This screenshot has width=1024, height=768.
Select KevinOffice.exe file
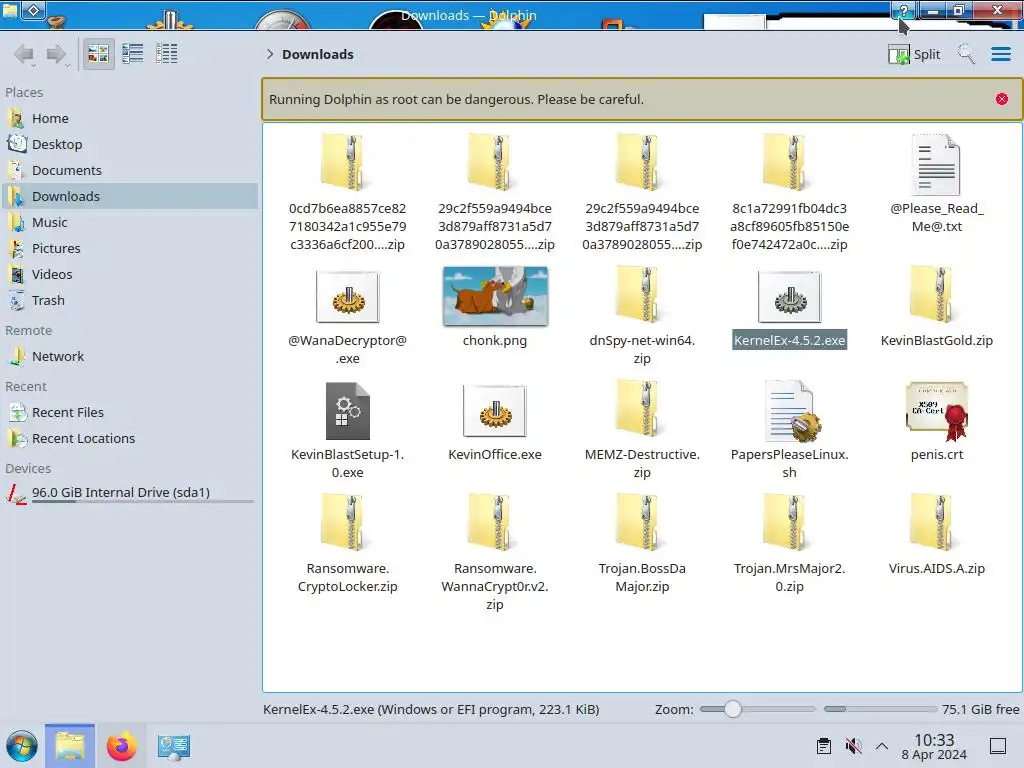(x=494, y=421)
